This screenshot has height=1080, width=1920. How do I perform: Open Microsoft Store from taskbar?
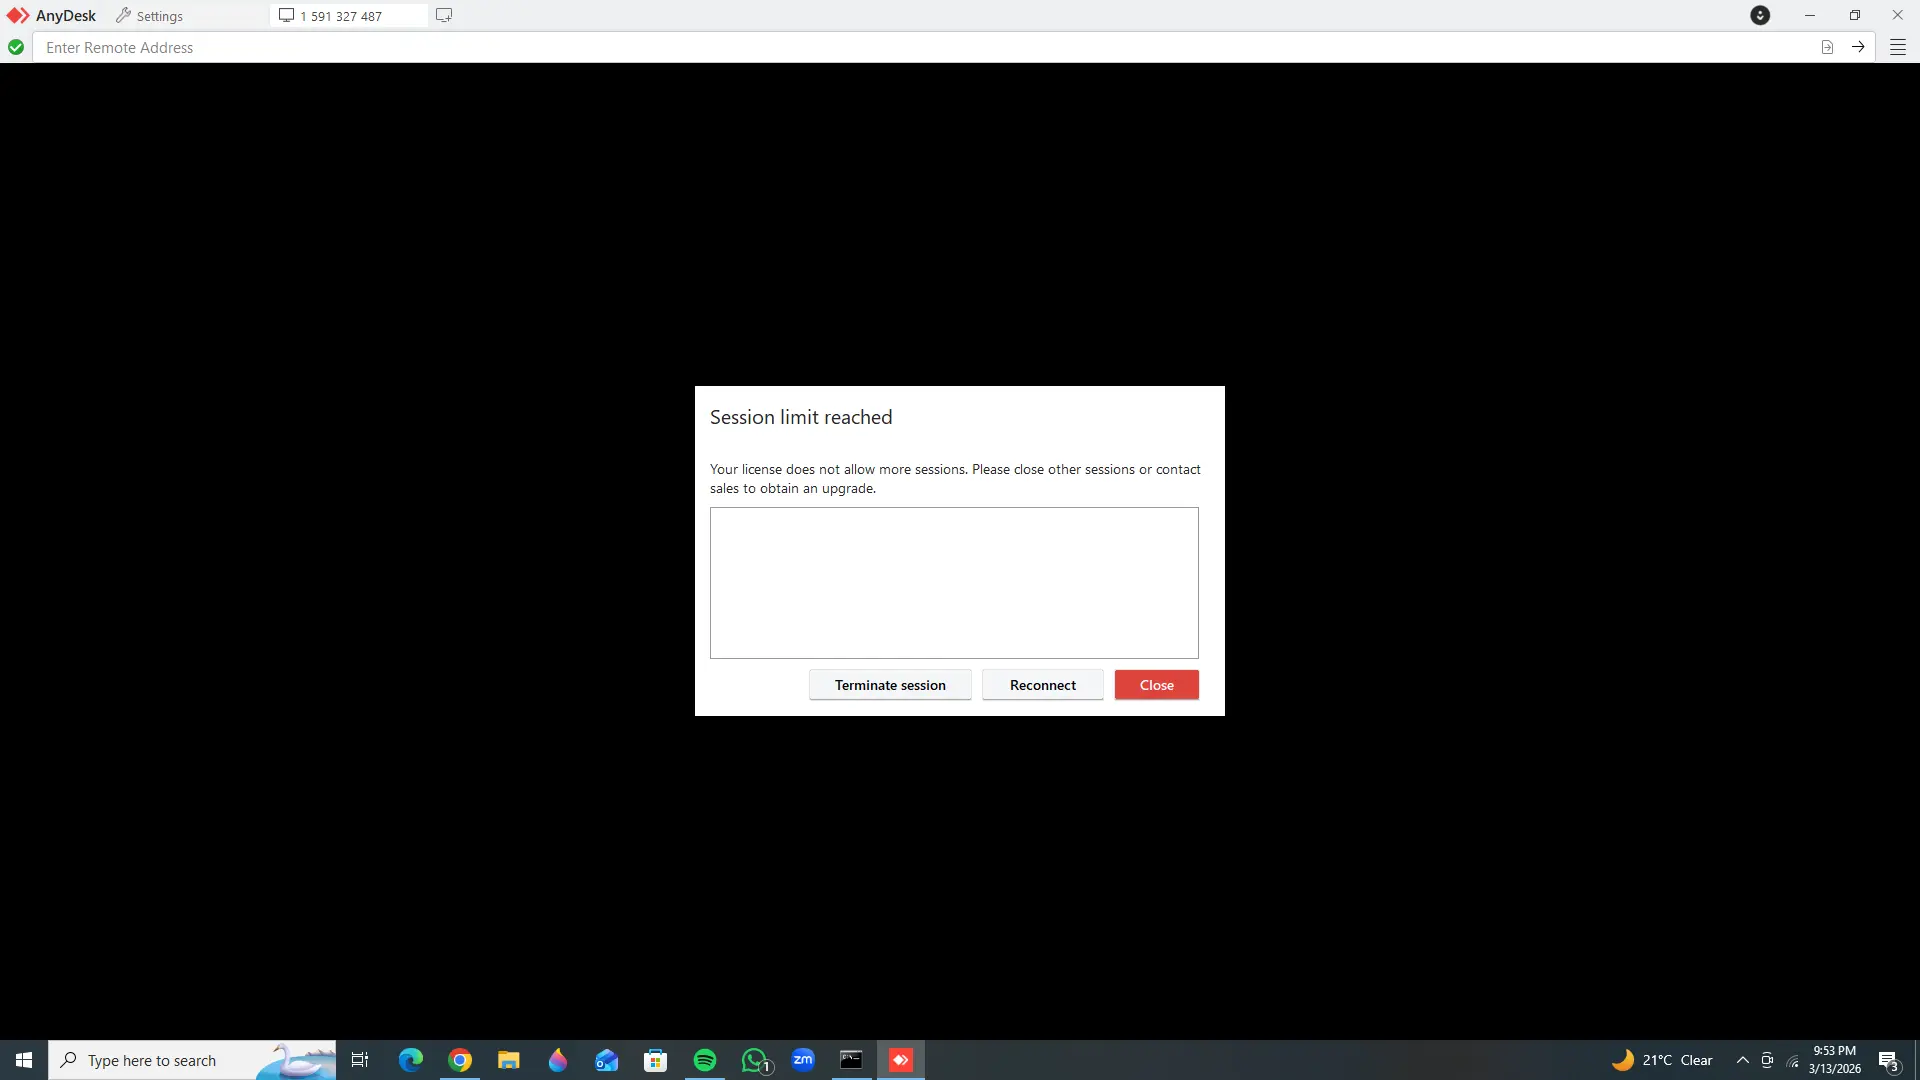[656, 1060]
